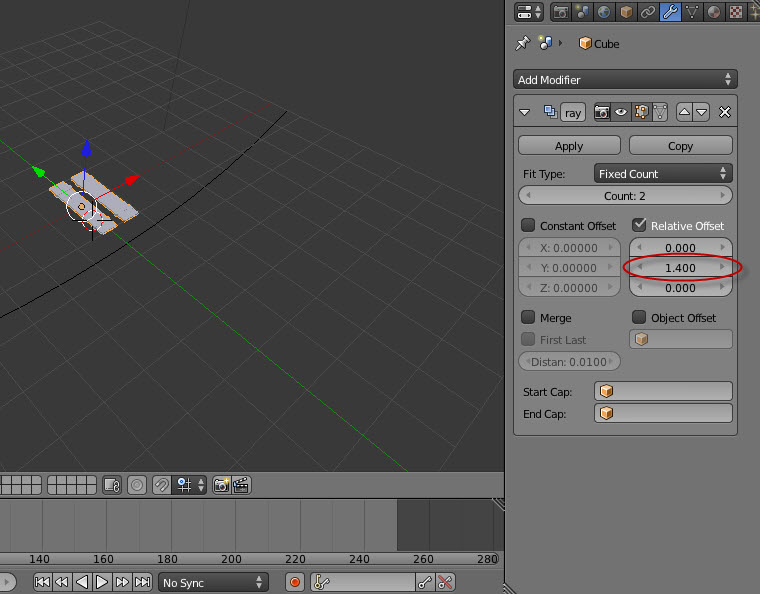The image size is (760, 594).
Task: Jump to the first frame of timeline
Action: pyautogui.click(x=42, y=582)
